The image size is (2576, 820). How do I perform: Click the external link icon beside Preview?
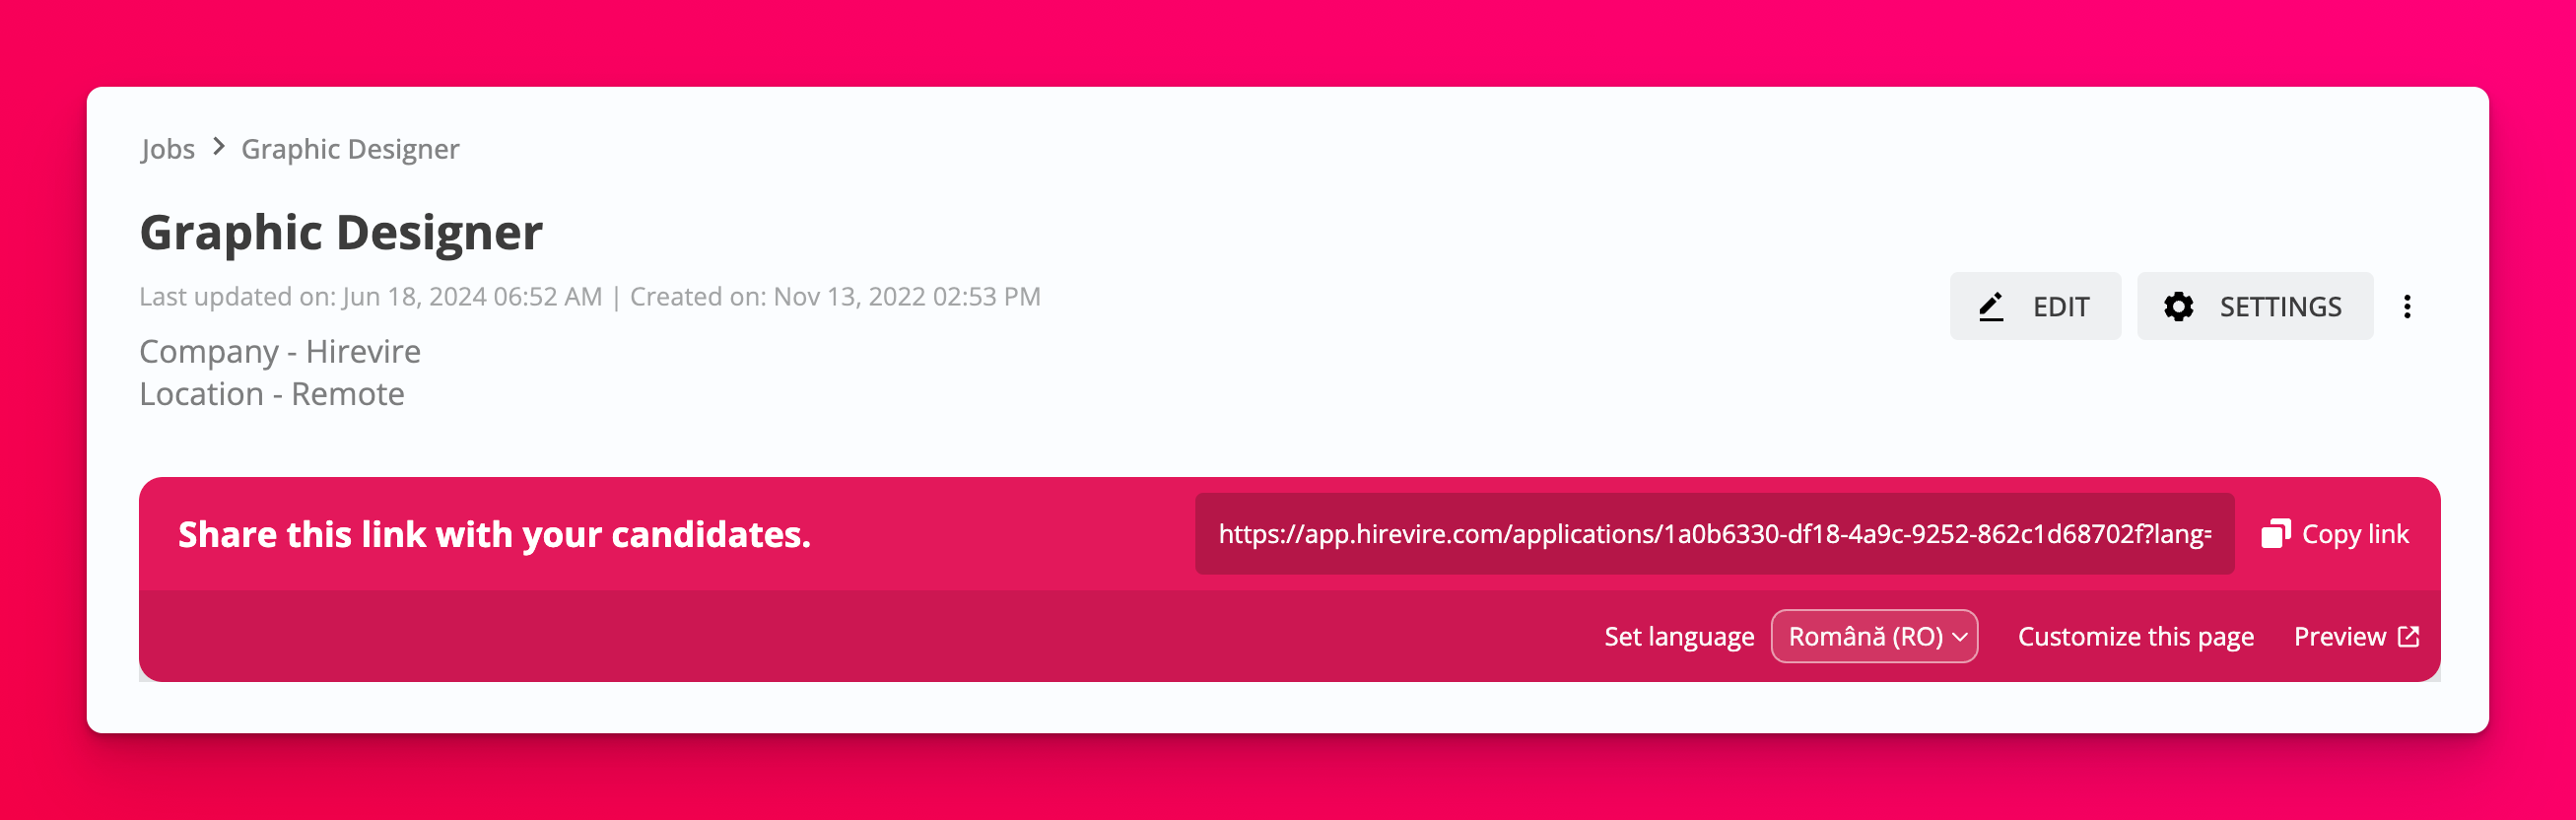tap(2409, 637)
